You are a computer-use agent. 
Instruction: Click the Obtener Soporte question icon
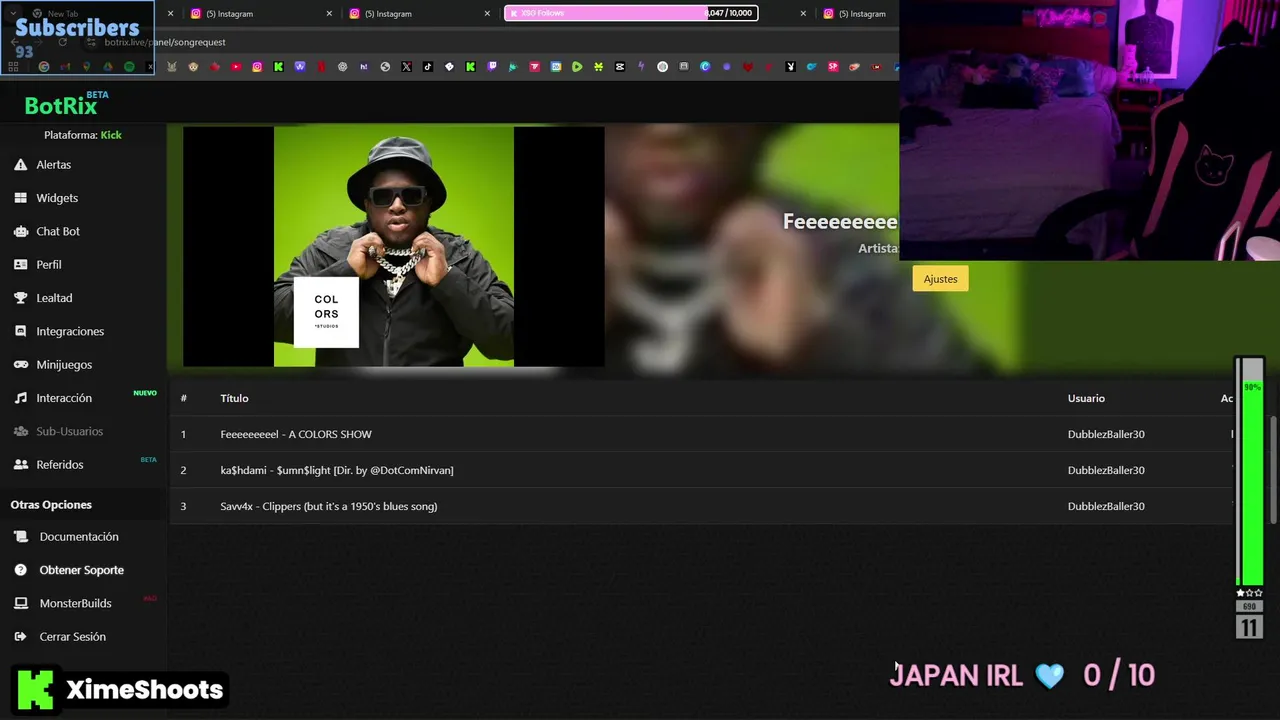[20, 570]
